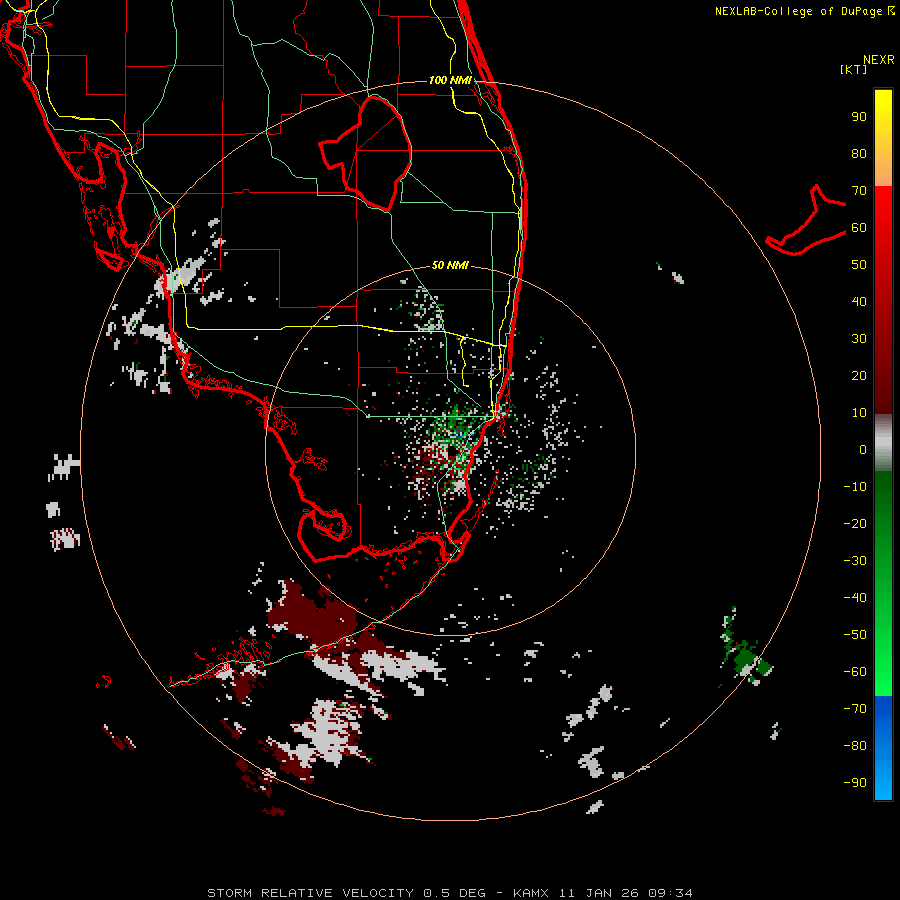Click the NEXR label above the color scale
Screen dimensions: 900x900
(878, 60)
